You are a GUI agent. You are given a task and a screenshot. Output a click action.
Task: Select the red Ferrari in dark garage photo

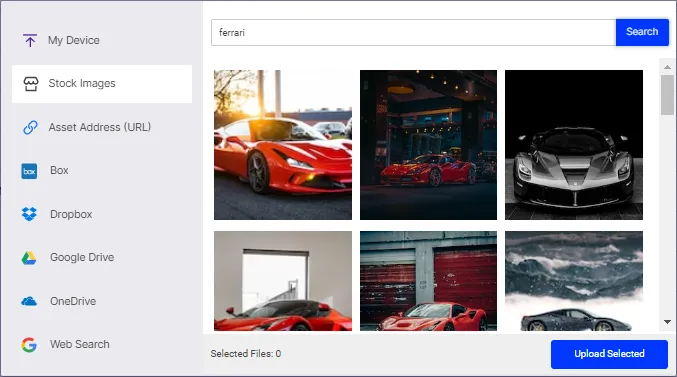click(428, 145)
